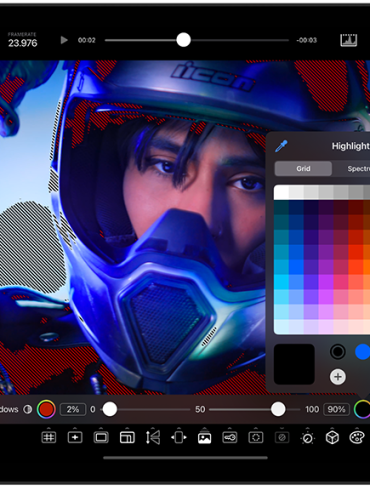370x490 pixels.
Task: Click the 90% highlights threshold field
Action: click(x=336, y=409)
